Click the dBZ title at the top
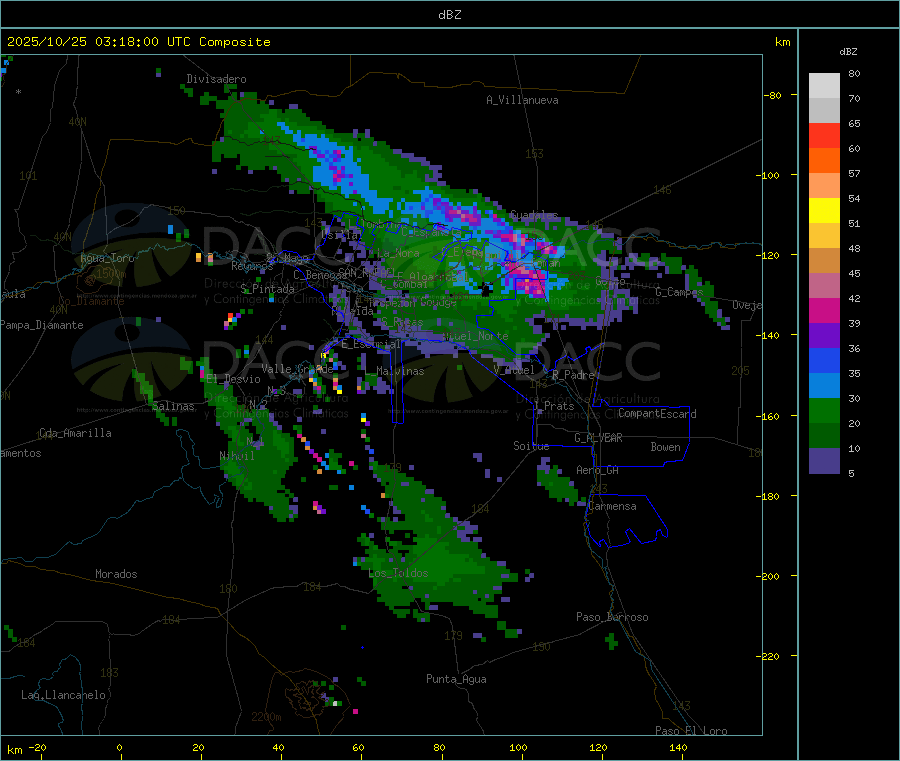This screenshot has height=761, width=900. coord(449,15)
